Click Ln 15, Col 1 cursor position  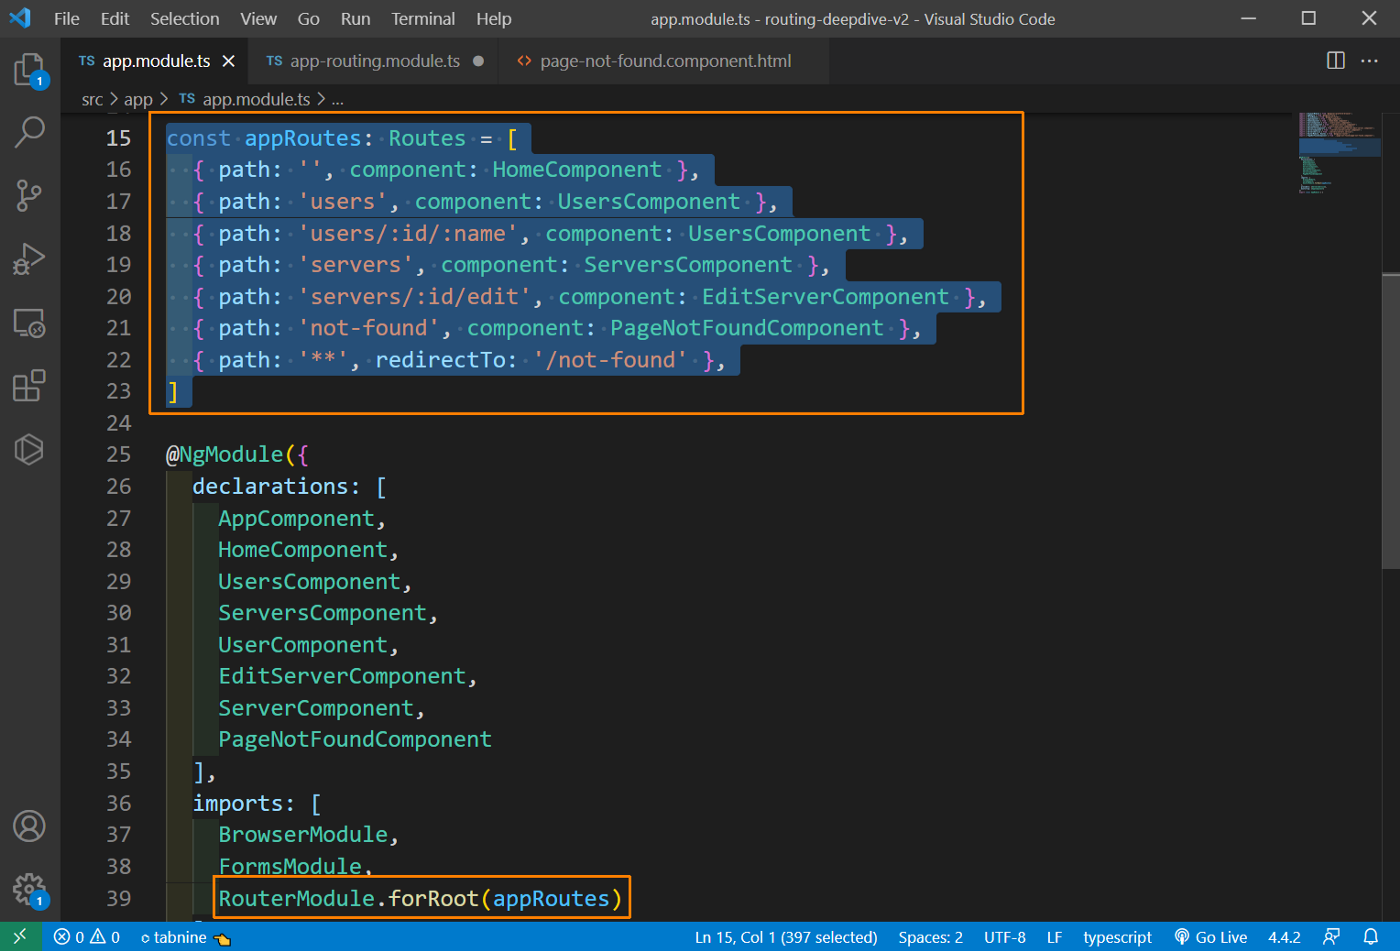pyautogui.click(x=786, y=937)
